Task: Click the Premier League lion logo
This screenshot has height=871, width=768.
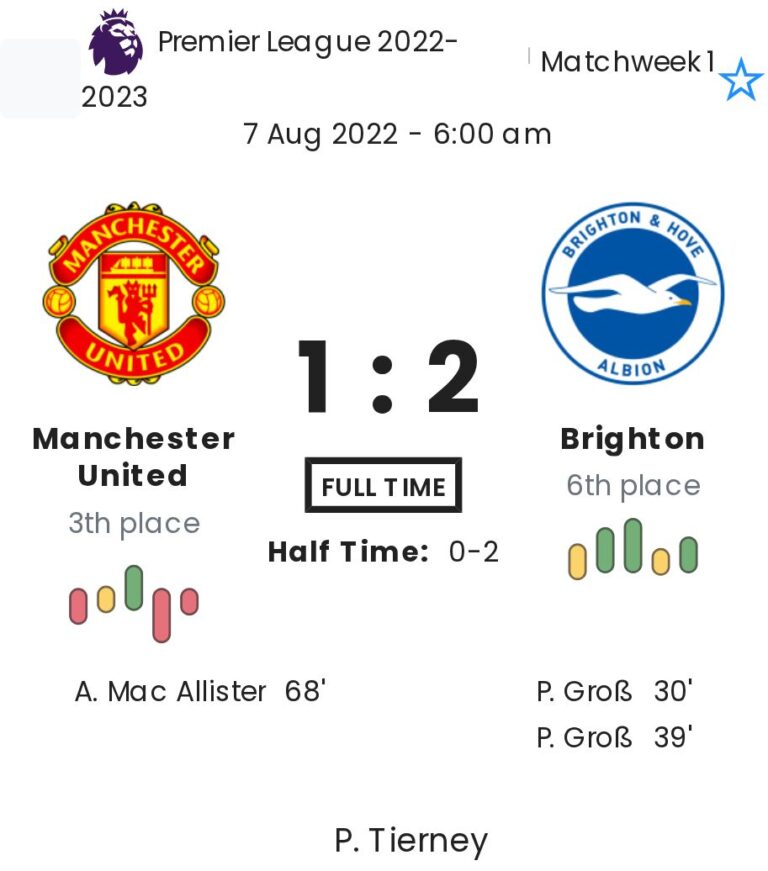Action: pyautogui.click(x=116, y=44)
